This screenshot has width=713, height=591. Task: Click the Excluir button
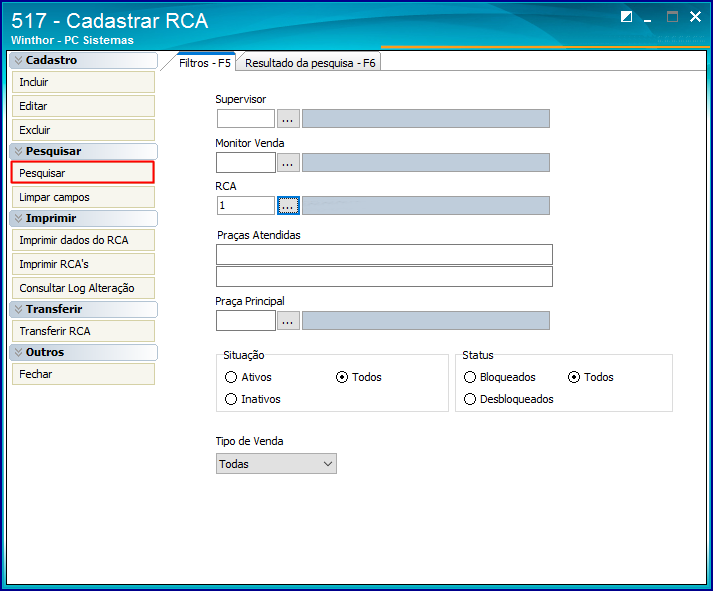click(x=83, y=130)
